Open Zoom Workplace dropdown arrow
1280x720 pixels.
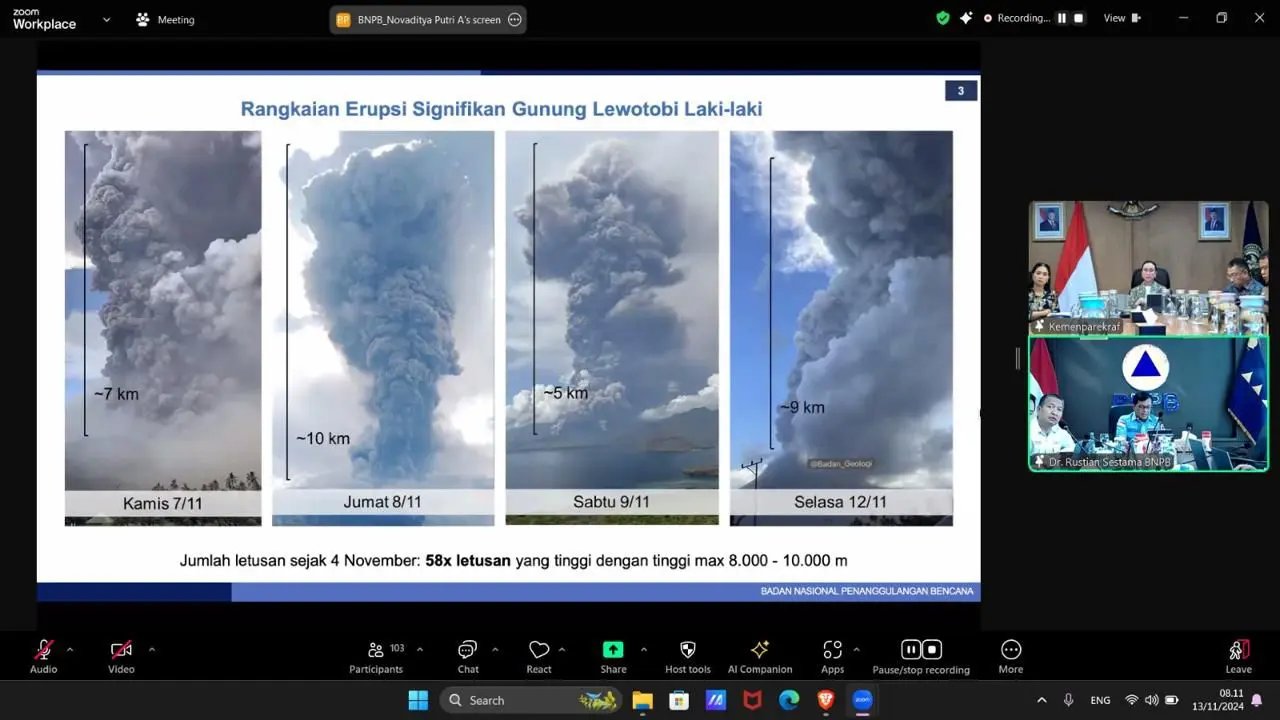(x=106, y=19)
